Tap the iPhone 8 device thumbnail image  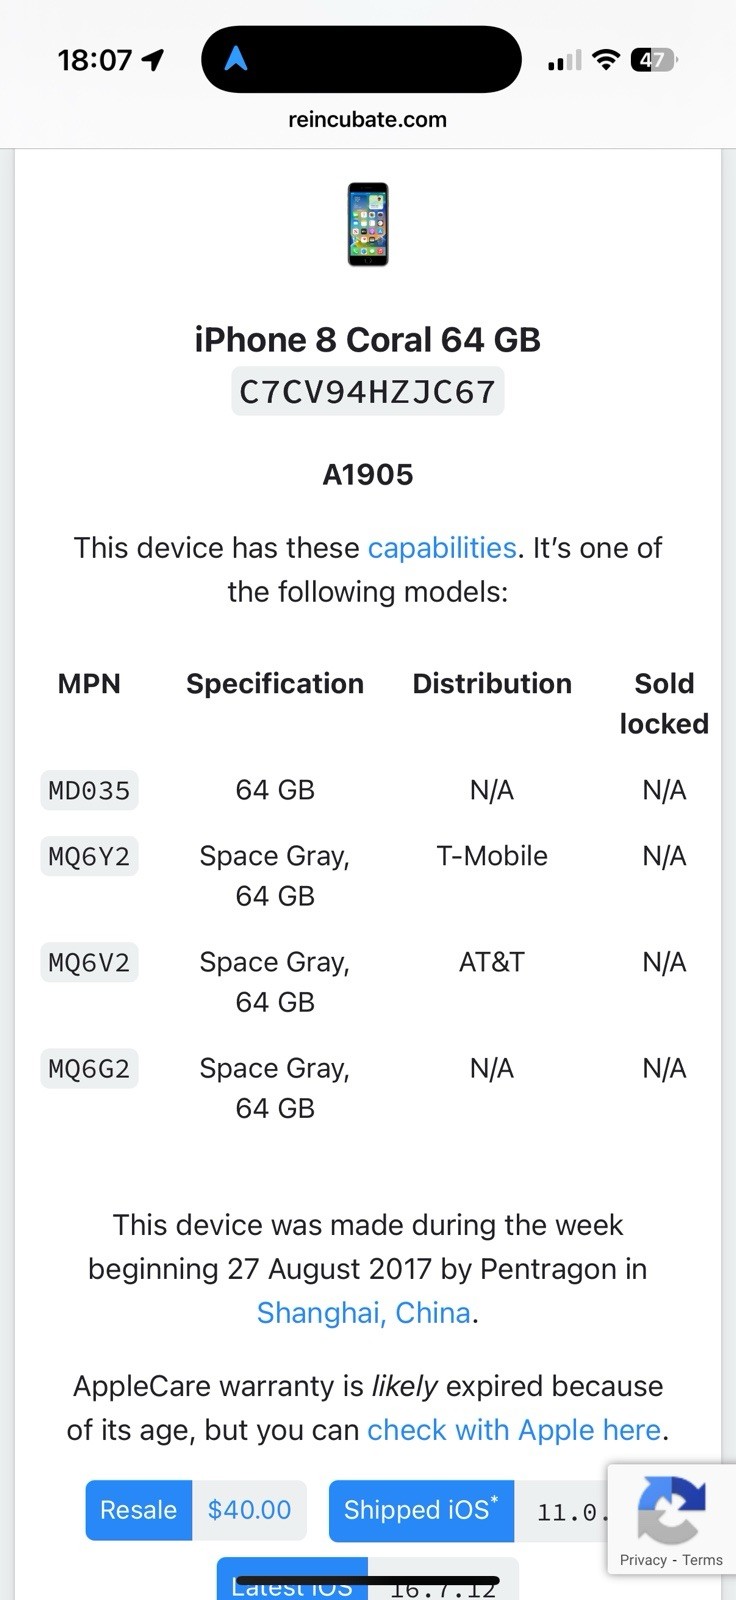tap(368, 224)
